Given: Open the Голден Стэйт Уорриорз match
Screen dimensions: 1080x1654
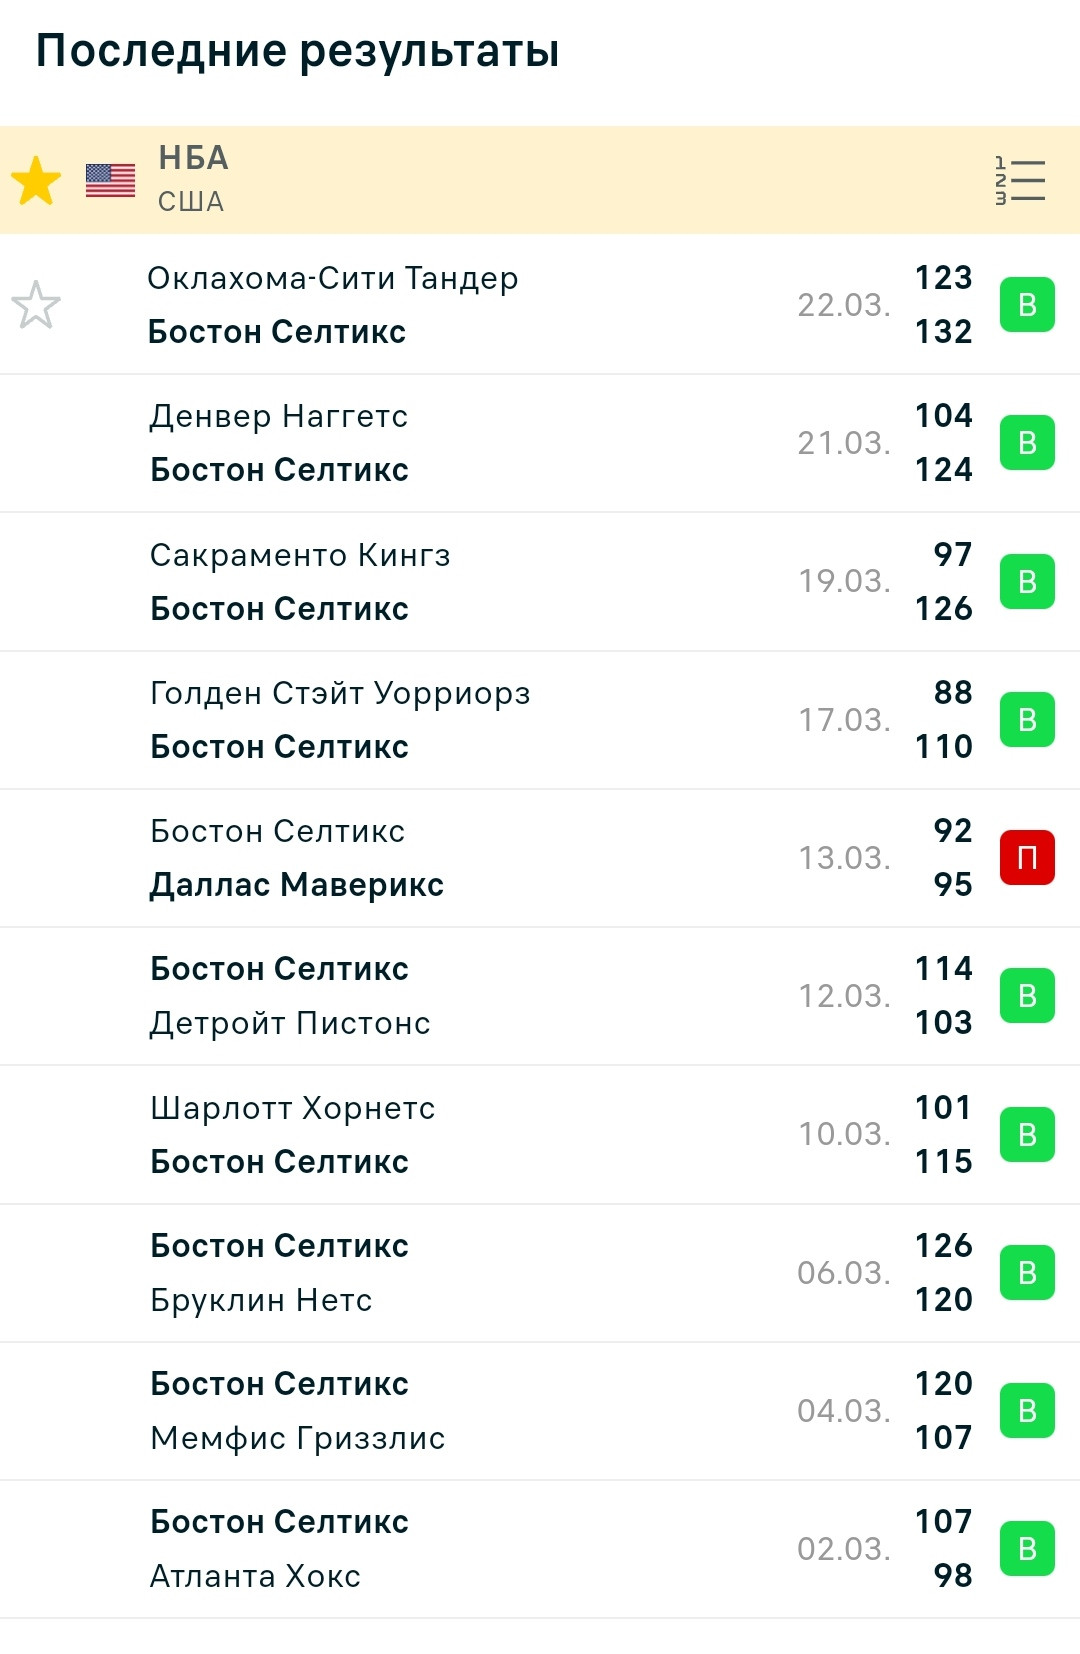Looking at the screenshot, I should point(540,720).
